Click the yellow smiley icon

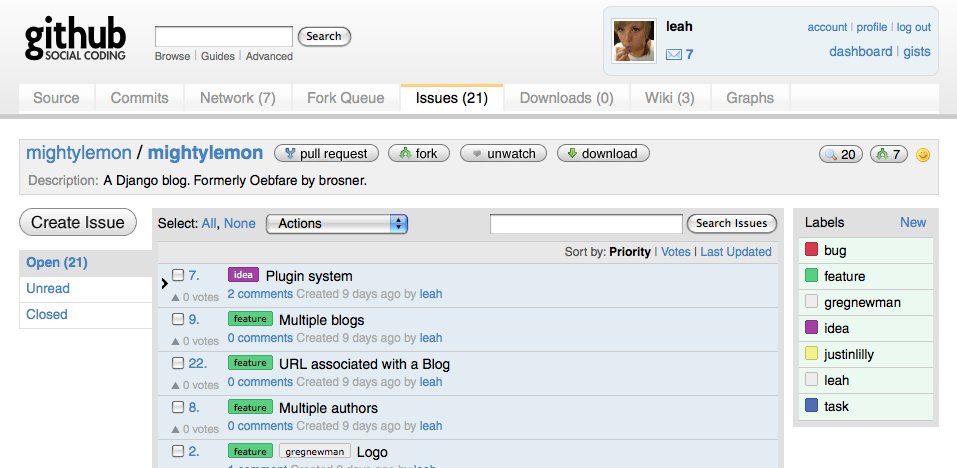tap(923, 155)
